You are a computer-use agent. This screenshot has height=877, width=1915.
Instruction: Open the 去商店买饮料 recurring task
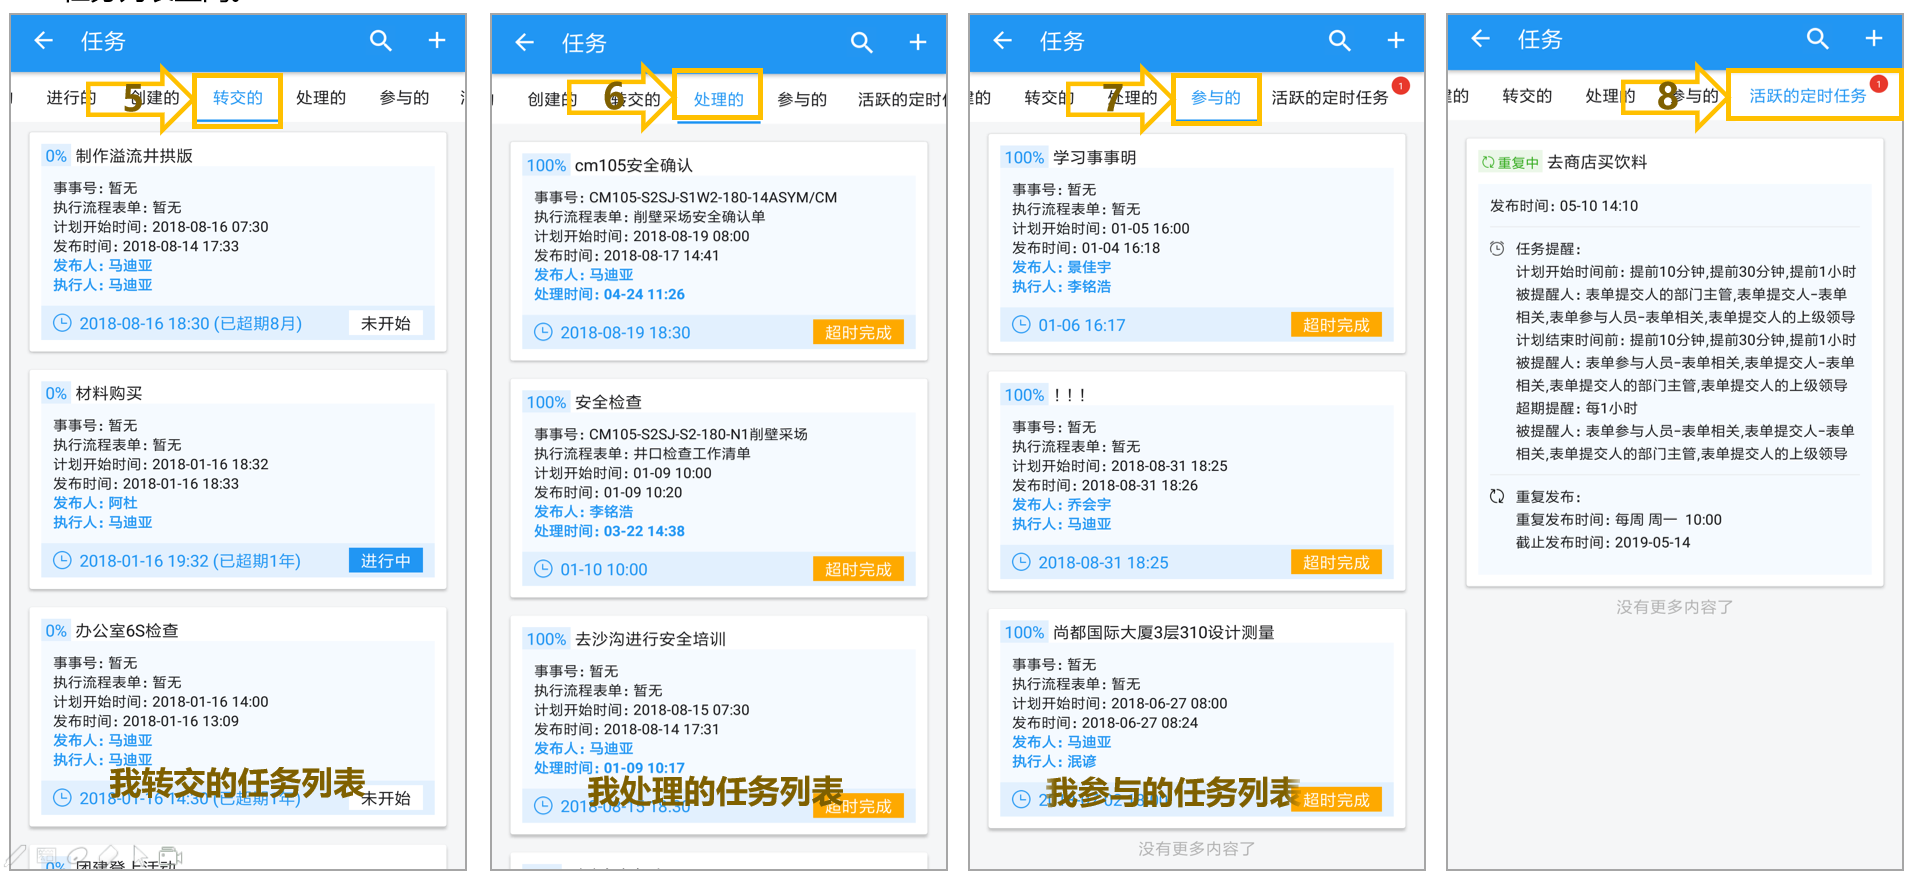[x=1675, y=366]
